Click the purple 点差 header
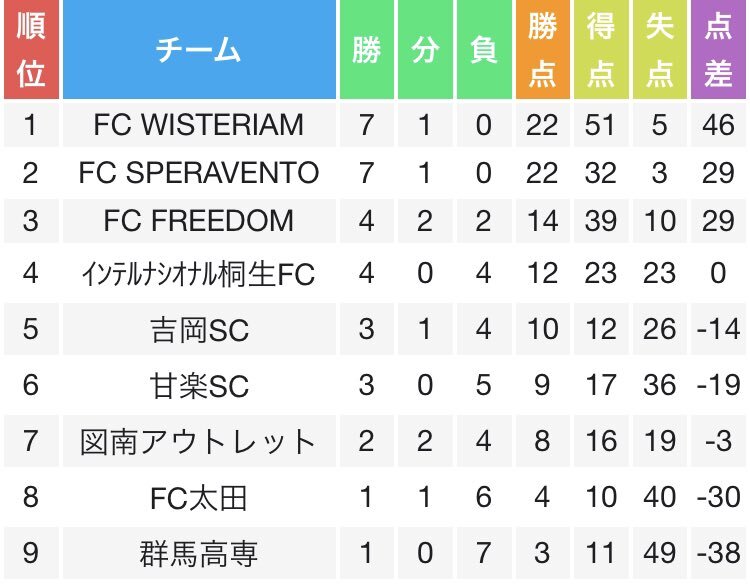Image resolution: width=750 pixels, height=587 pixels. (x=718, y=50)
